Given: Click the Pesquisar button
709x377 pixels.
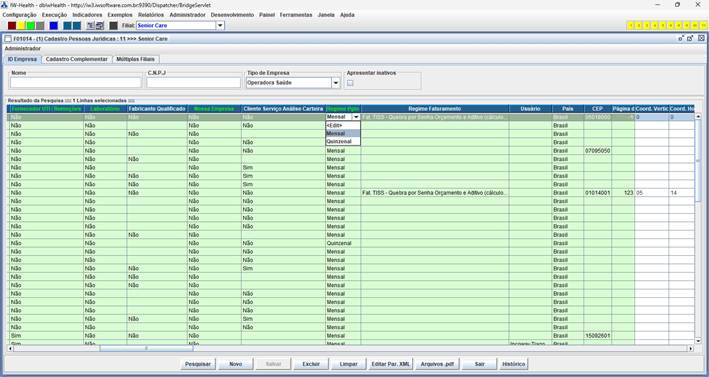Looking at the screenshot, I should coord(198,364).
